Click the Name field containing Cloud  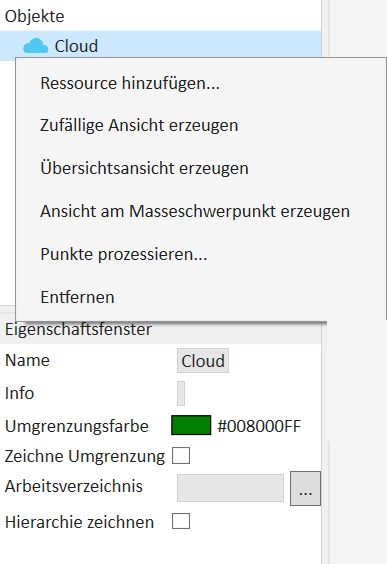coord(203,361)
